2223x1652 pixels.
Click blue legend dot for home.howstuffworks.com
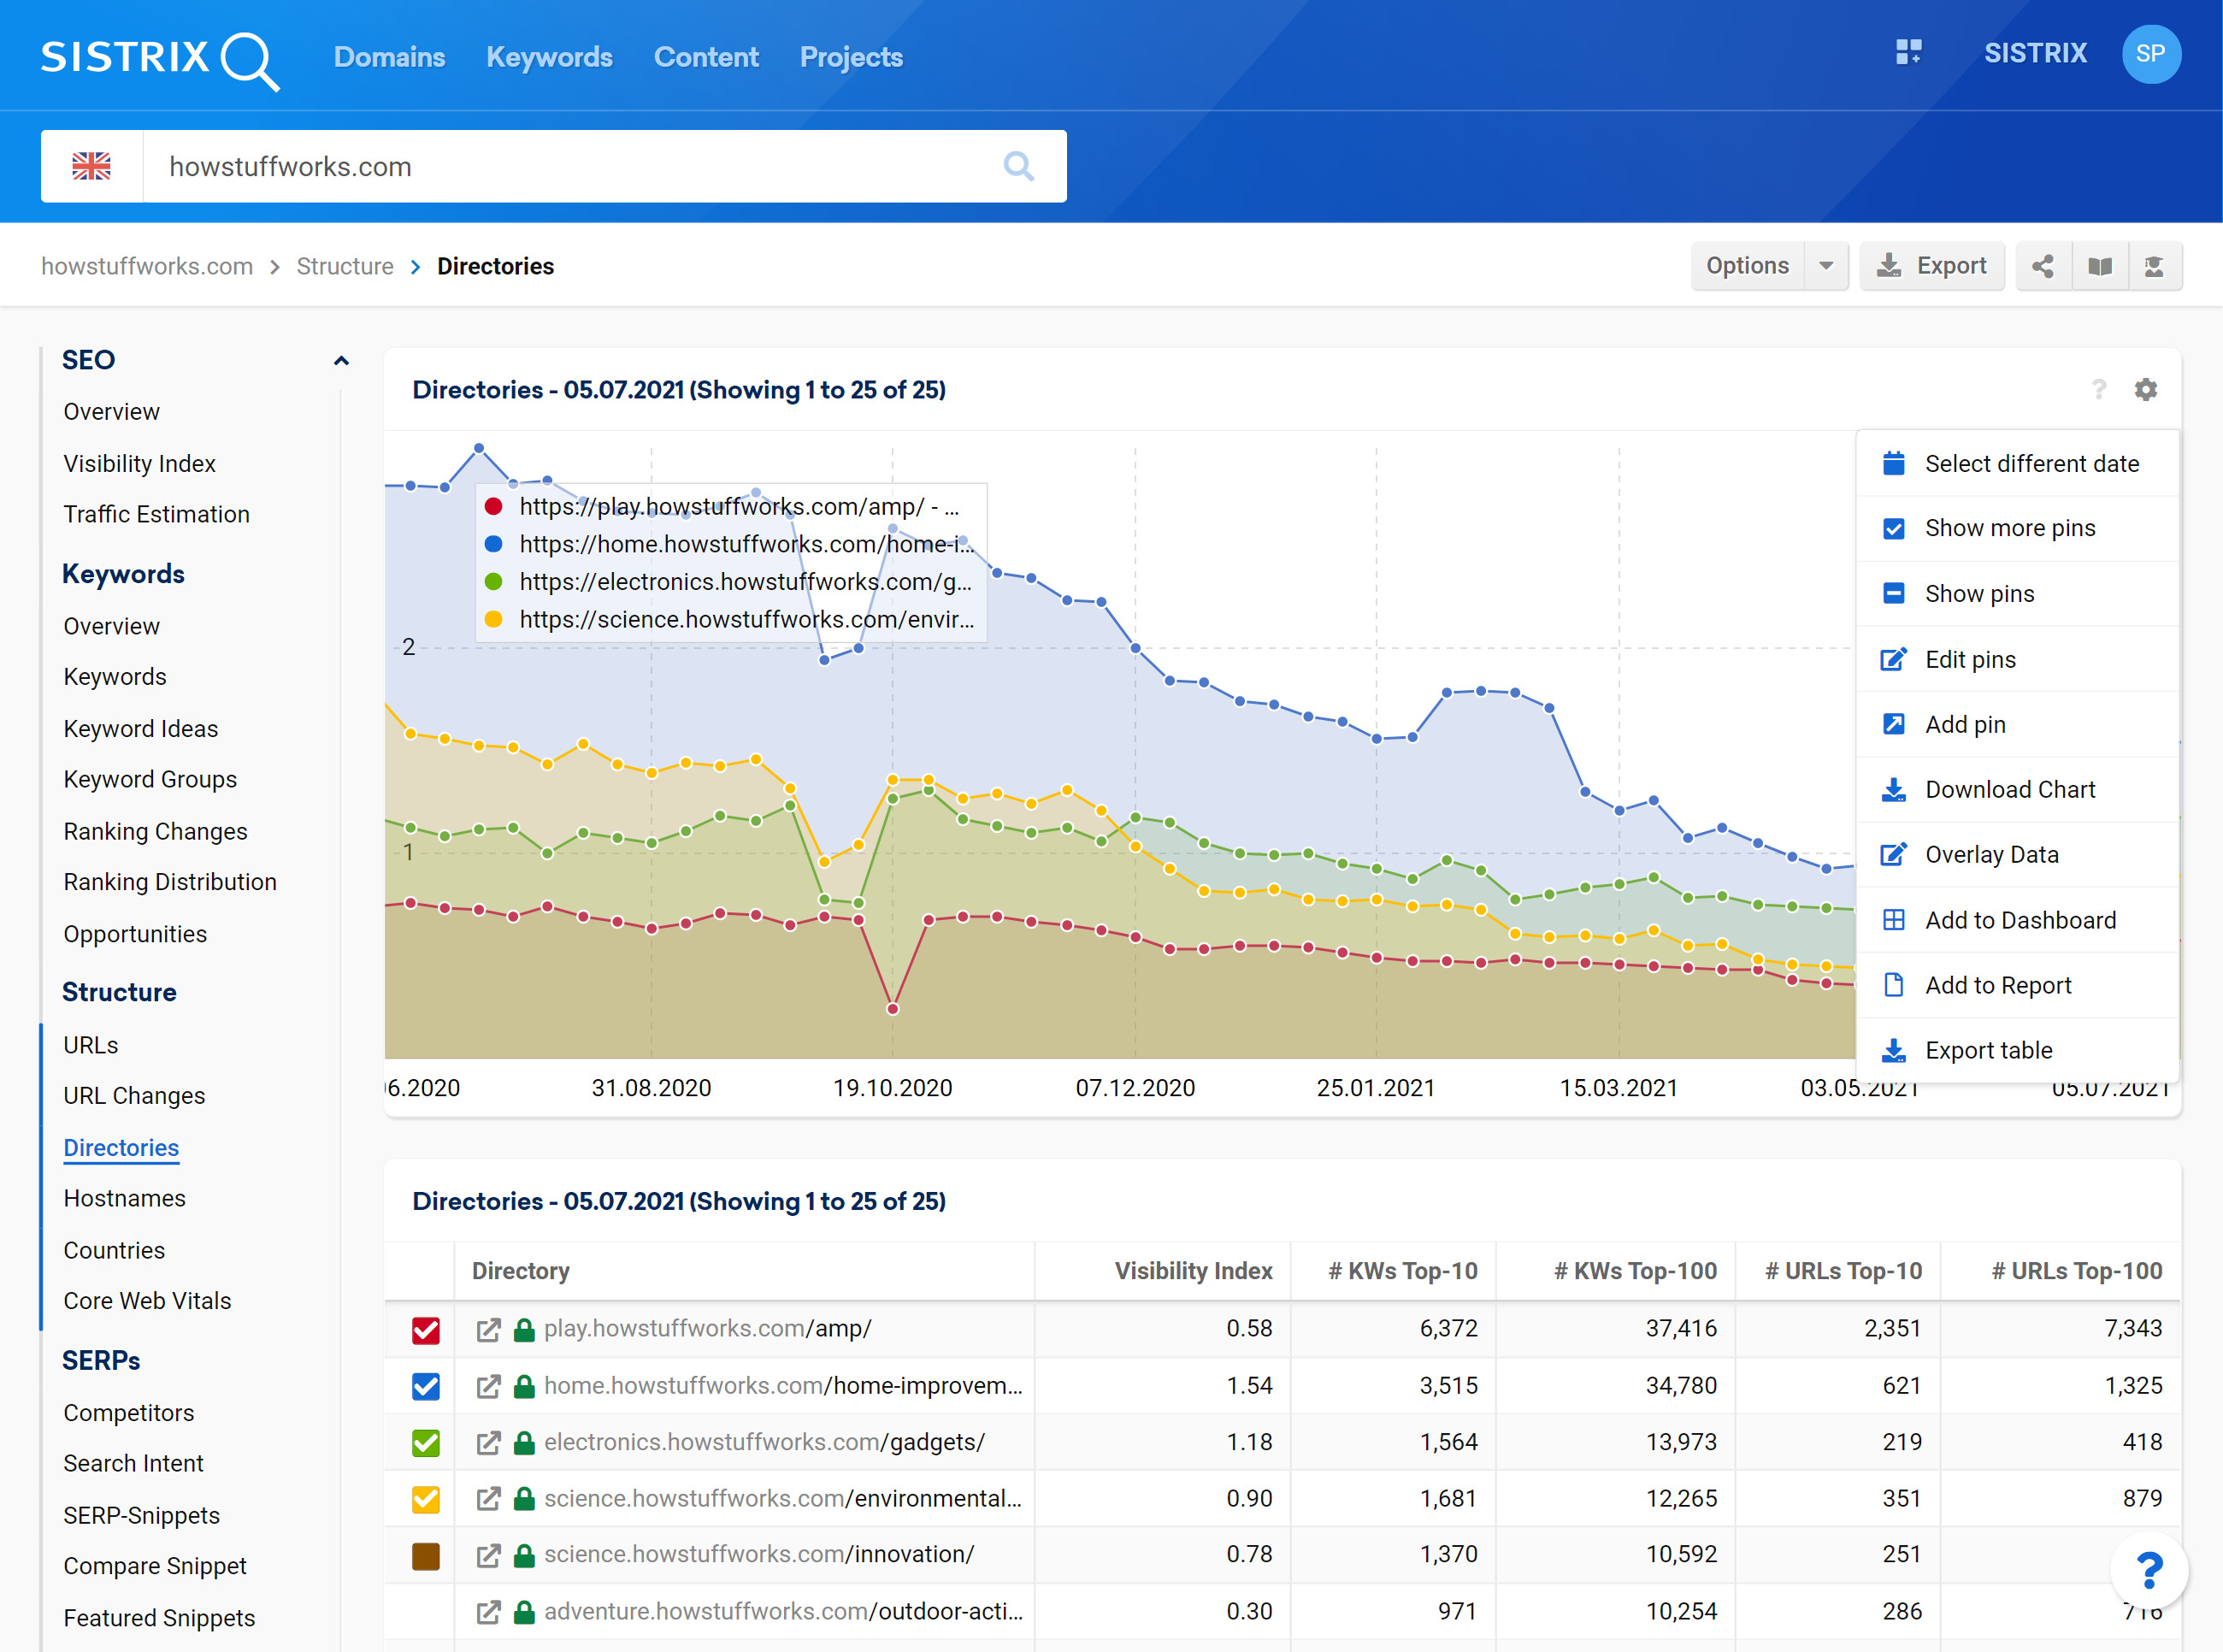(x=493, y=545)
